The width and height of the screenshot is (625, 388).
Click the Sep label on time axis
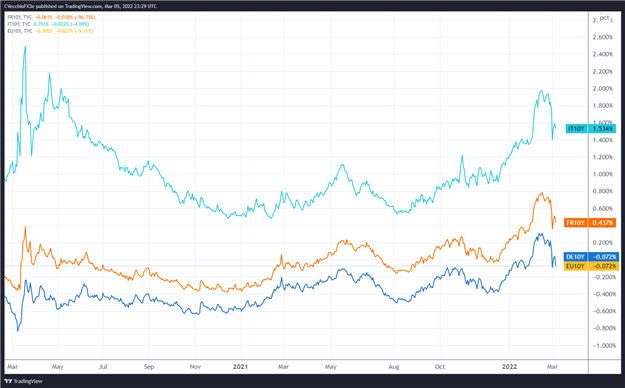click(149, 366)
